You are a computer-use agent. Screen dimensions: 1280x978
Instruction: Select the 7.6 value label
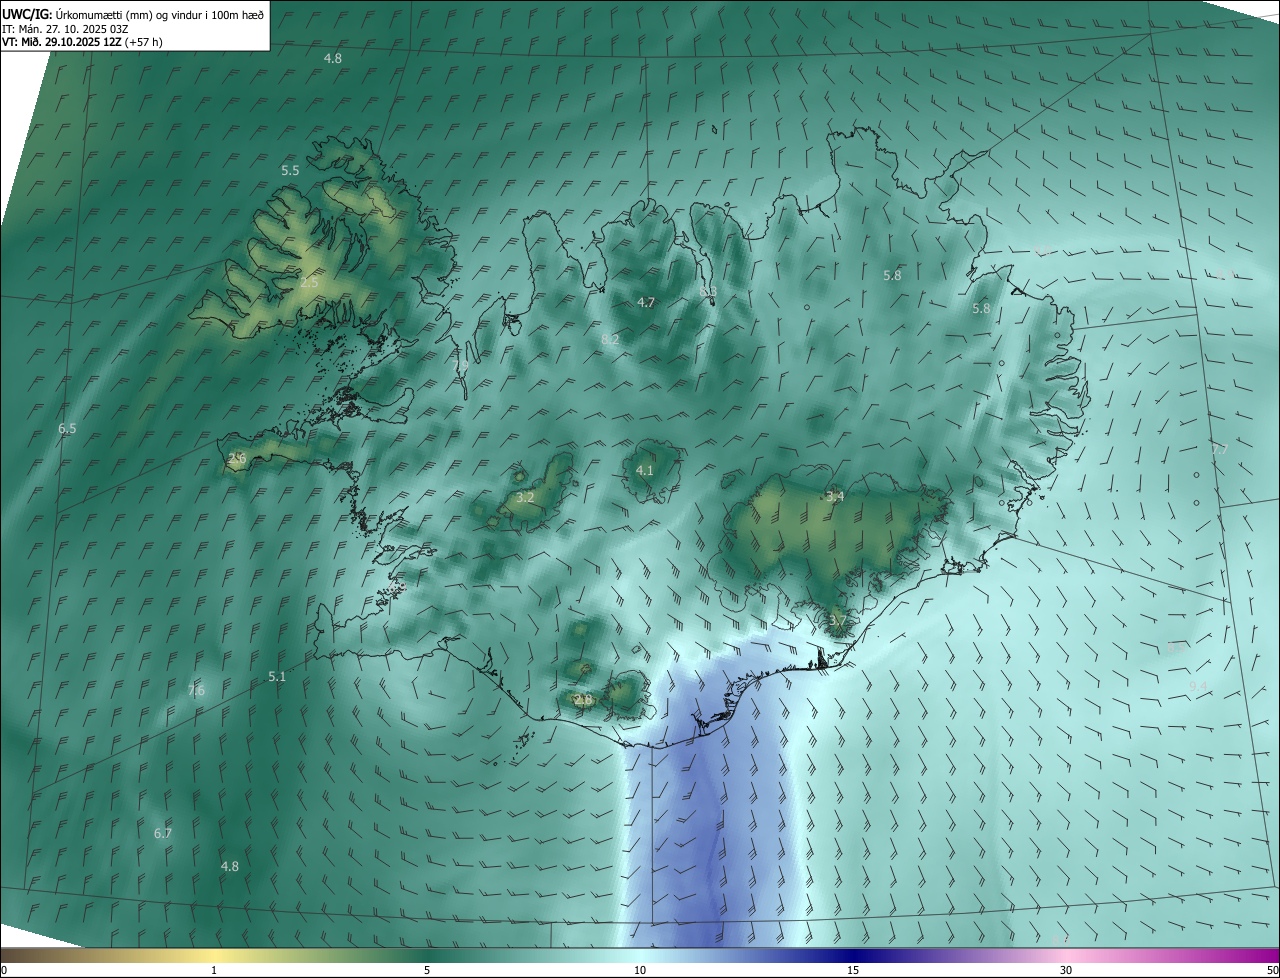(196, 690)
